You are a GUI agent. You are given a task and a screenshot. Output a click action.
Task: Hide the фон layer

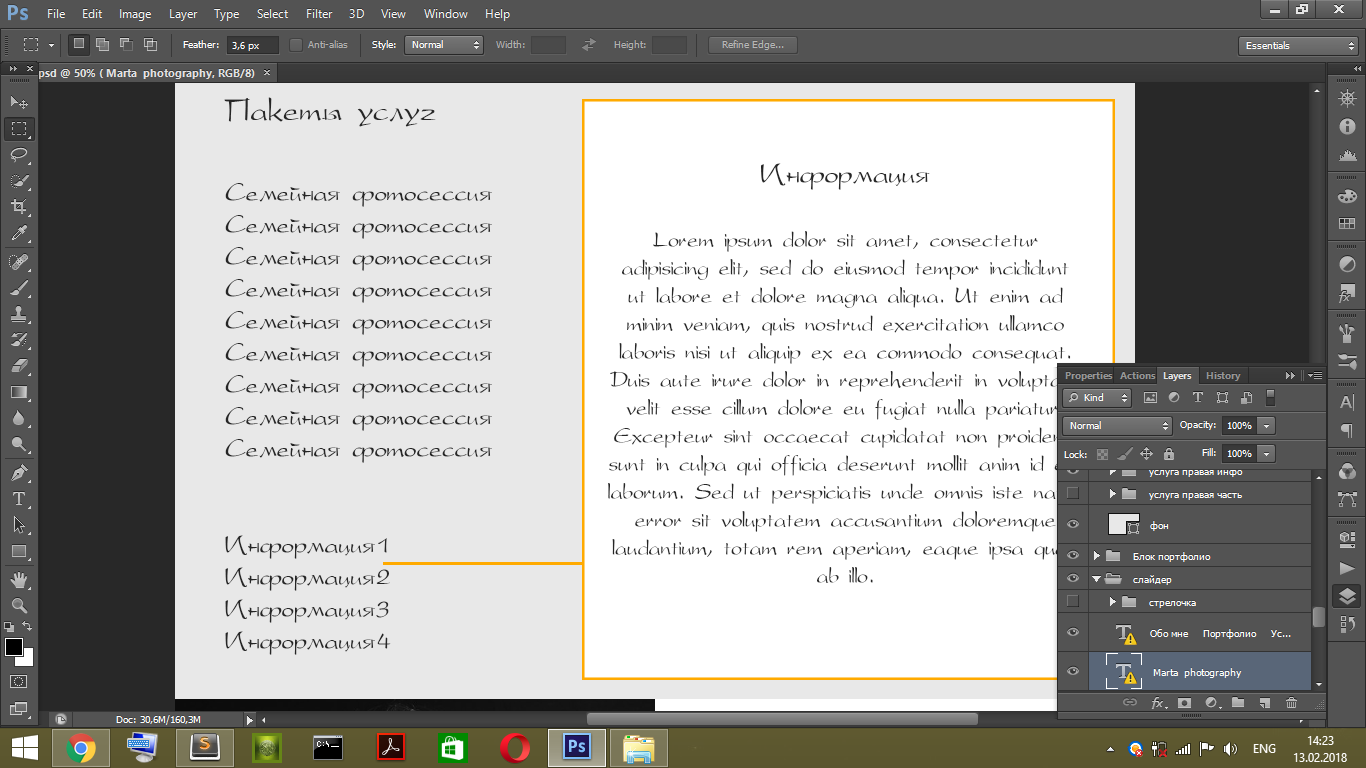[1073, 525]
